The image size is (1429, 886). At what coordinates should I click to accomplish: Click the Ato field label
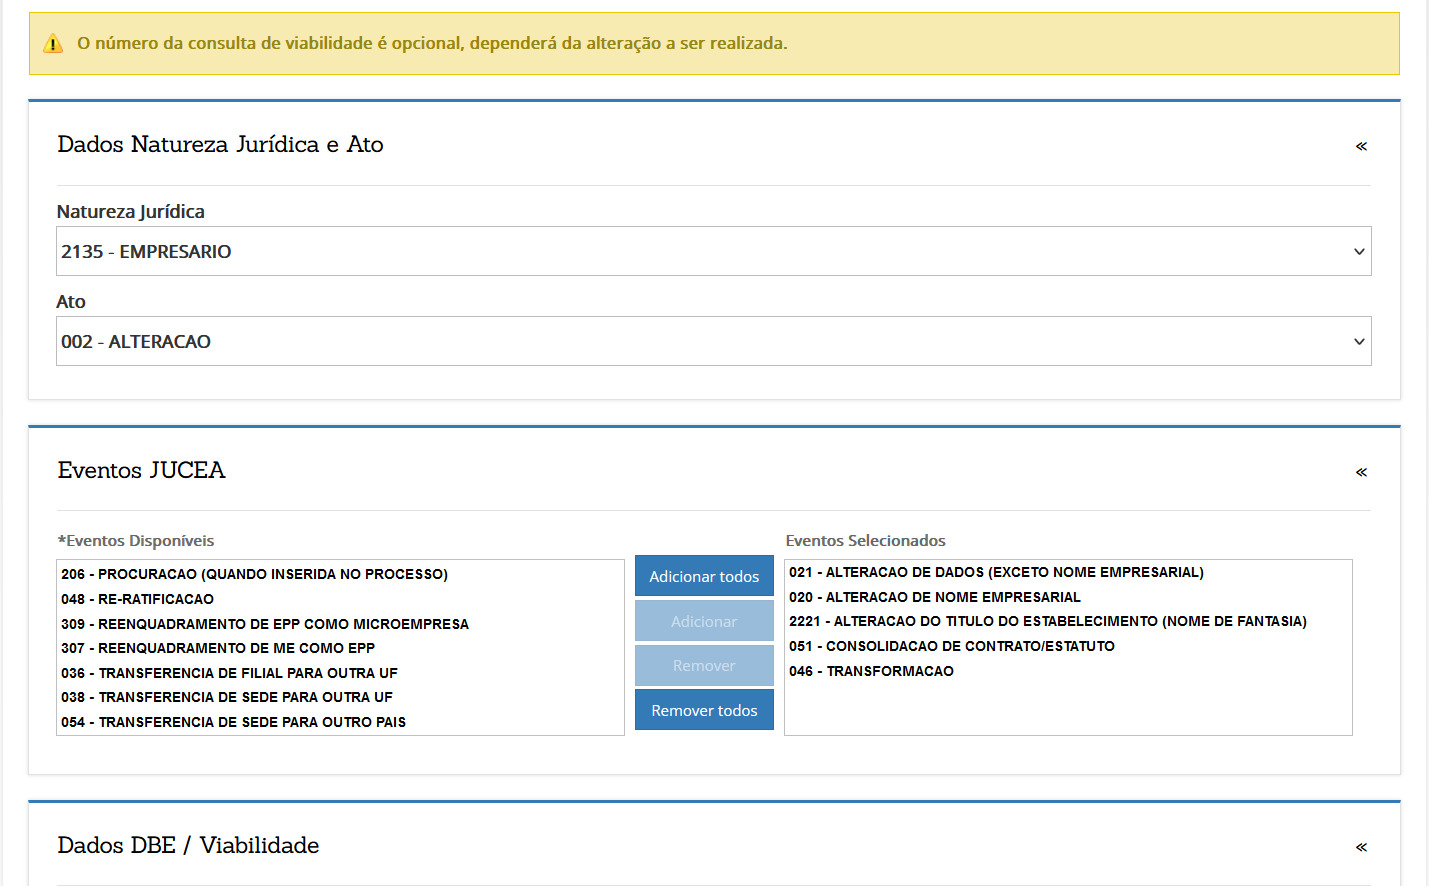click(x=71, y=302)
